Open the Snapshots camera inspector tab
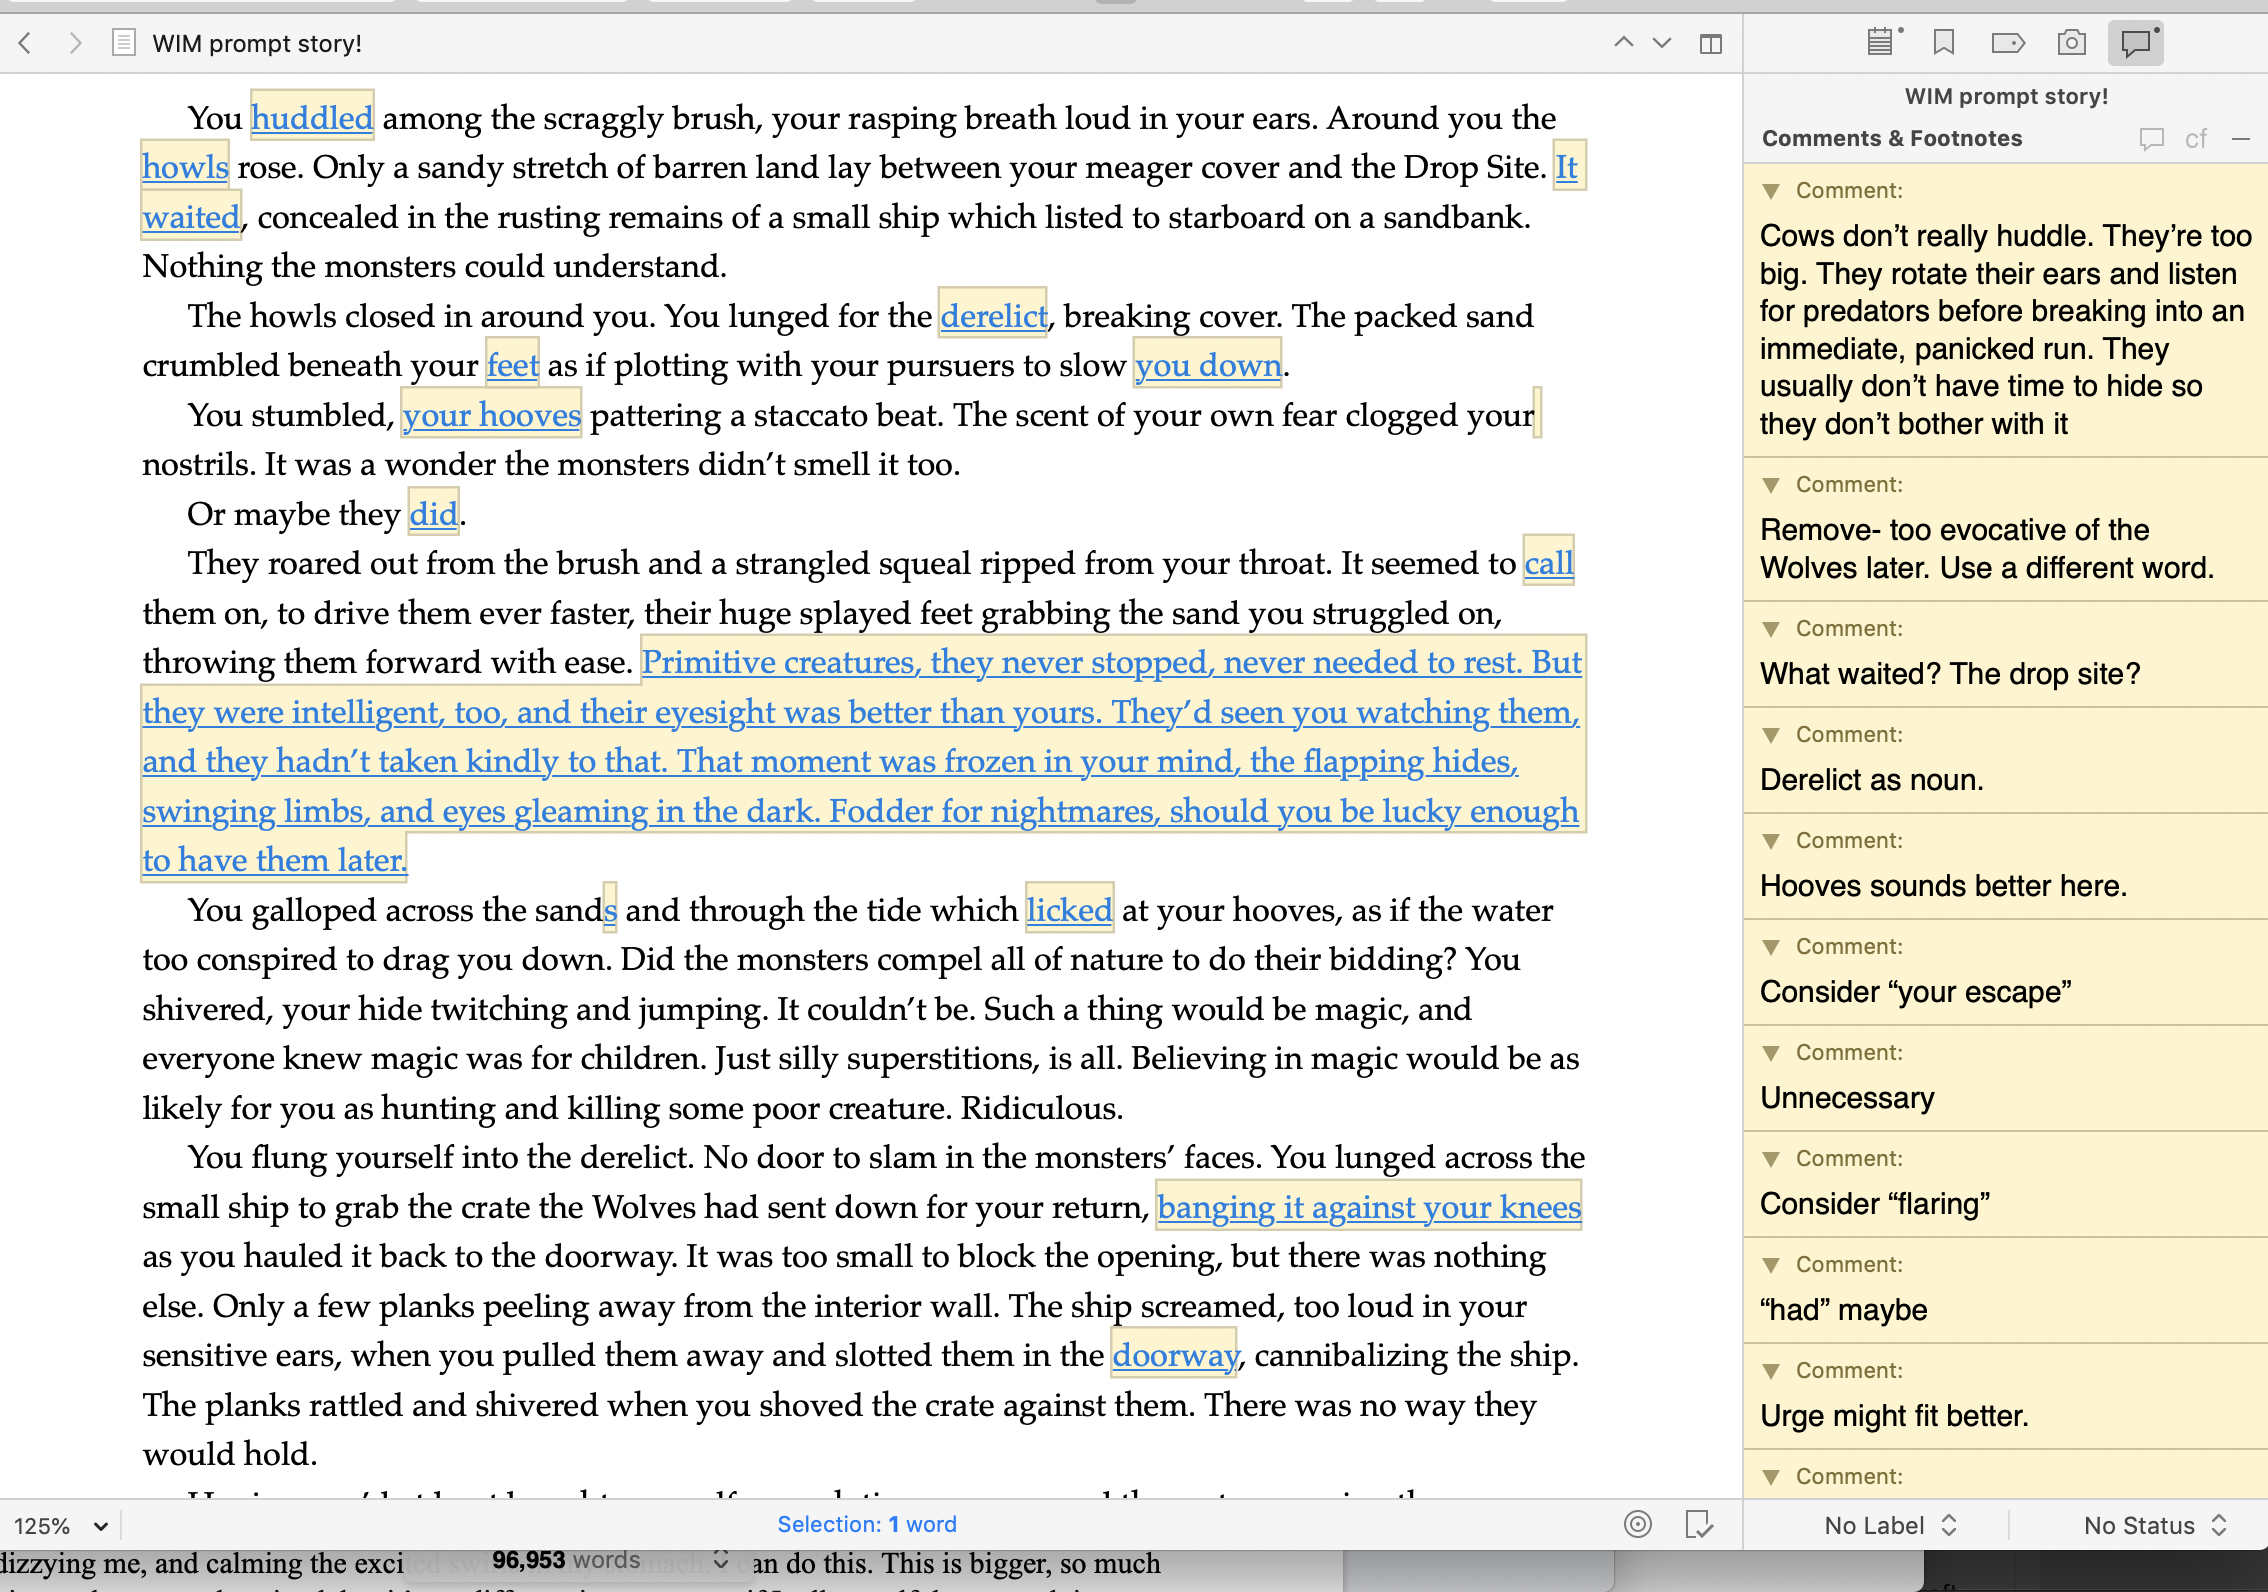Image resolution: width=2268 pixels, height=1592 pixels. 2072,42
